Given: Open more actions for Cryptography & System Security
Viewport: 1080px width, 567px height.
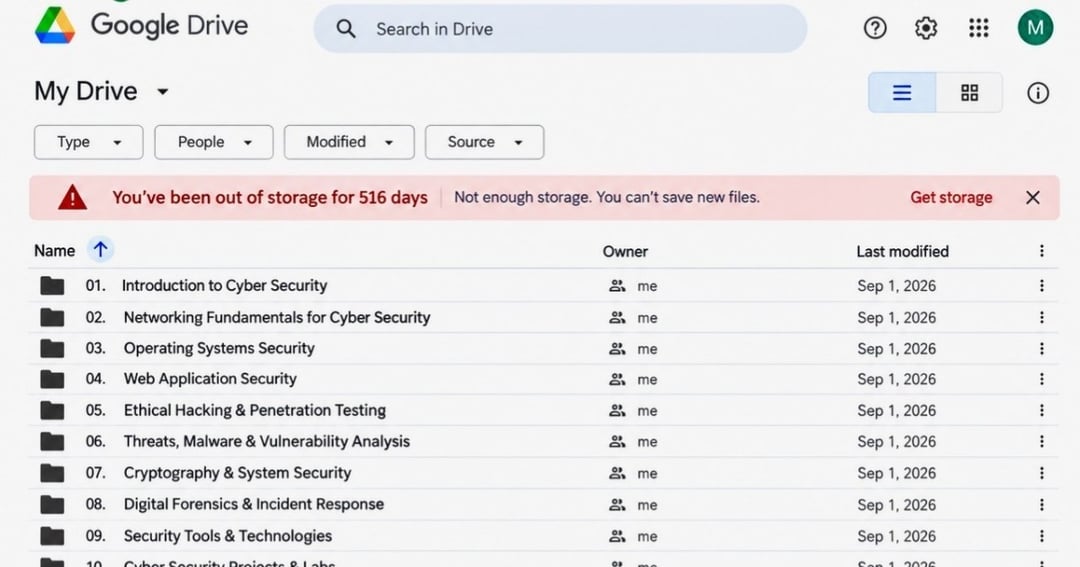Looking at the screenshot, I should [x=1041, y=473].
